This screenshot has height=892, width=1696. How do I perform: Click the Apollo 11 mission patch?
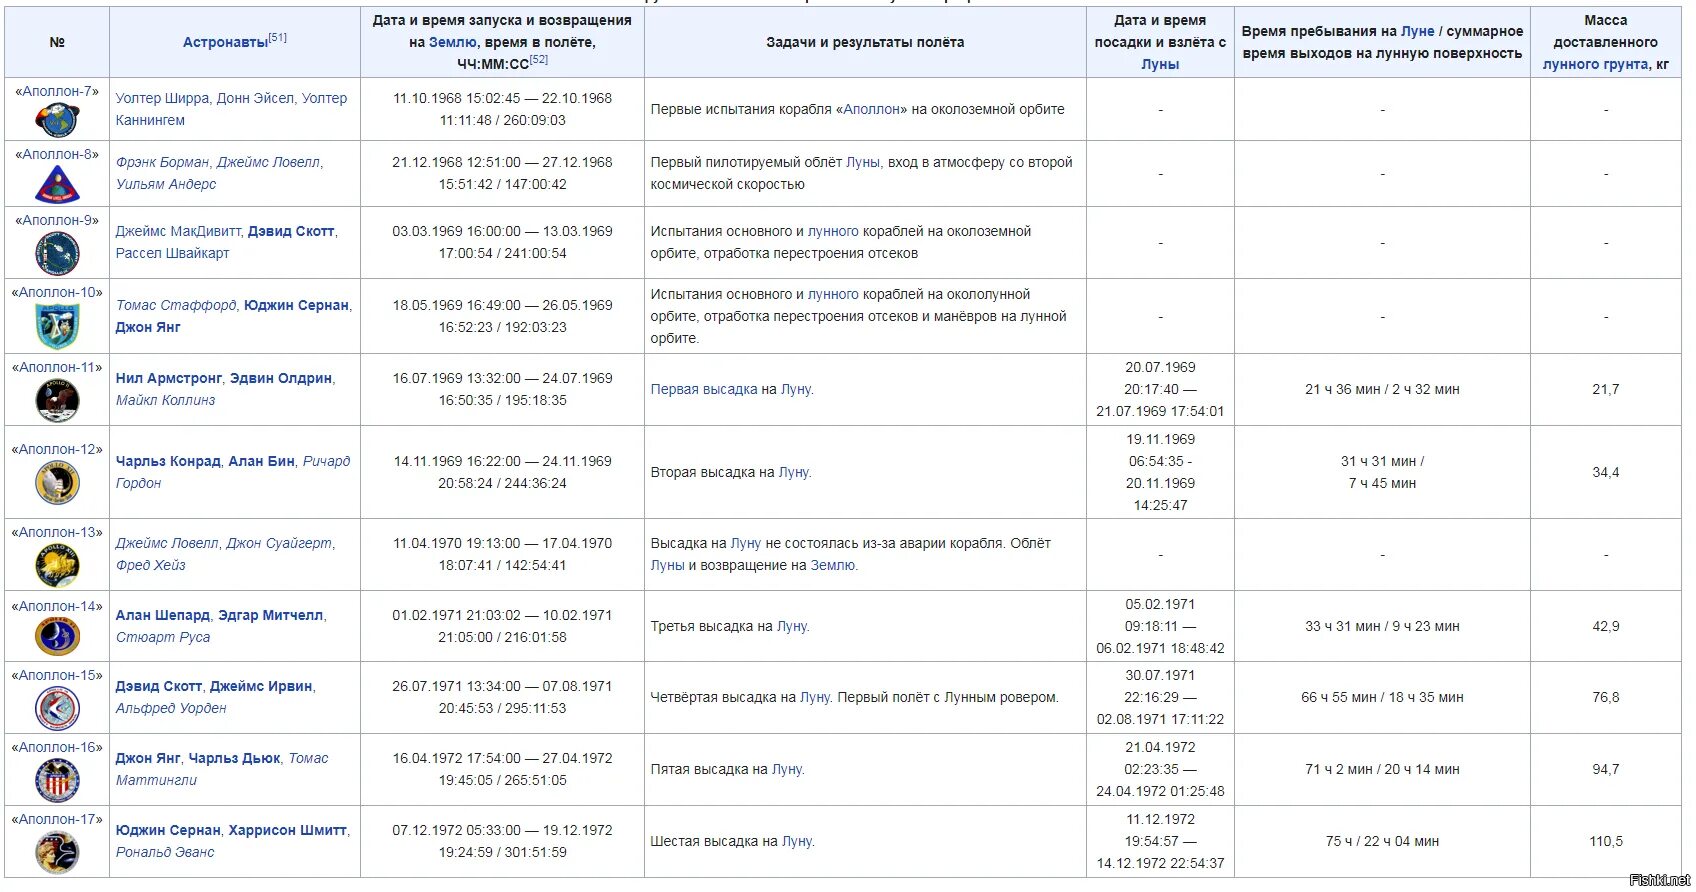[x=57, y=400]
